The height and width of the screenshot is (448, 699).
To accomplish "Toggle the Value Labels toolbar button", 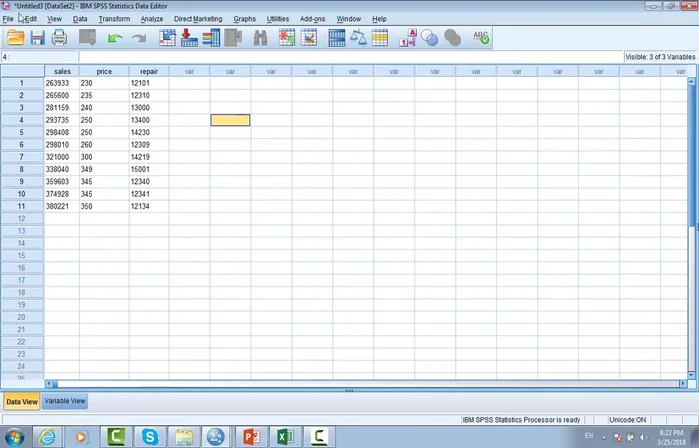I will (408, 38).
